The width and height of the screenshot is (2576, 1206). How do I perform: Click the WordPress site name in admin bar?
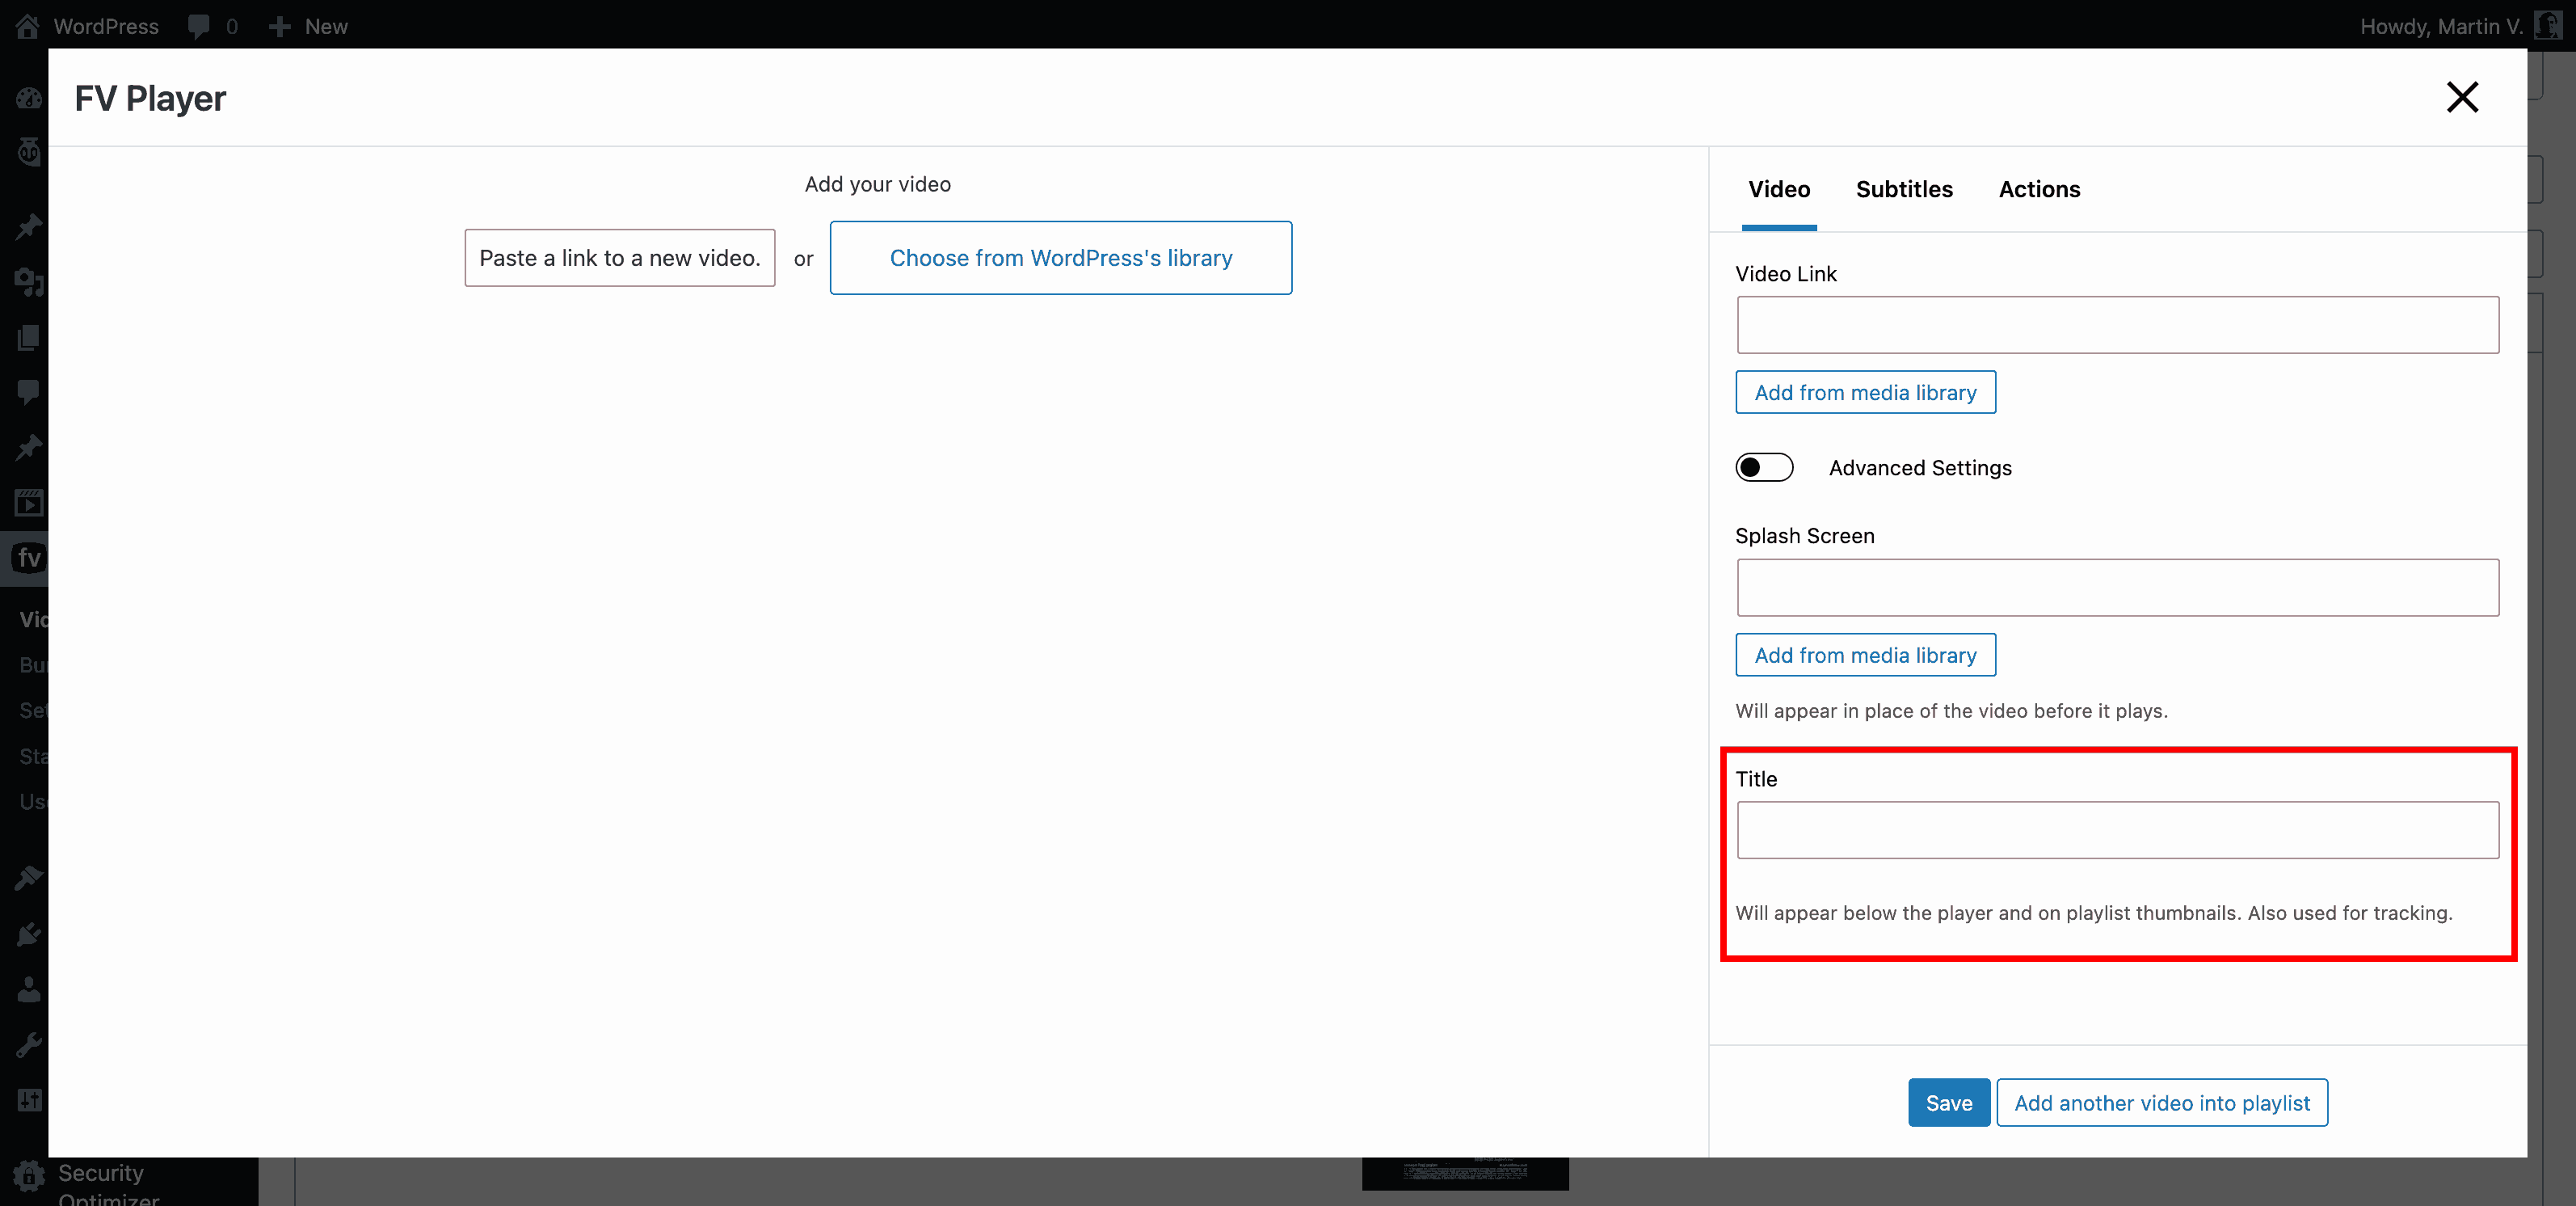[x=106, y=26]
